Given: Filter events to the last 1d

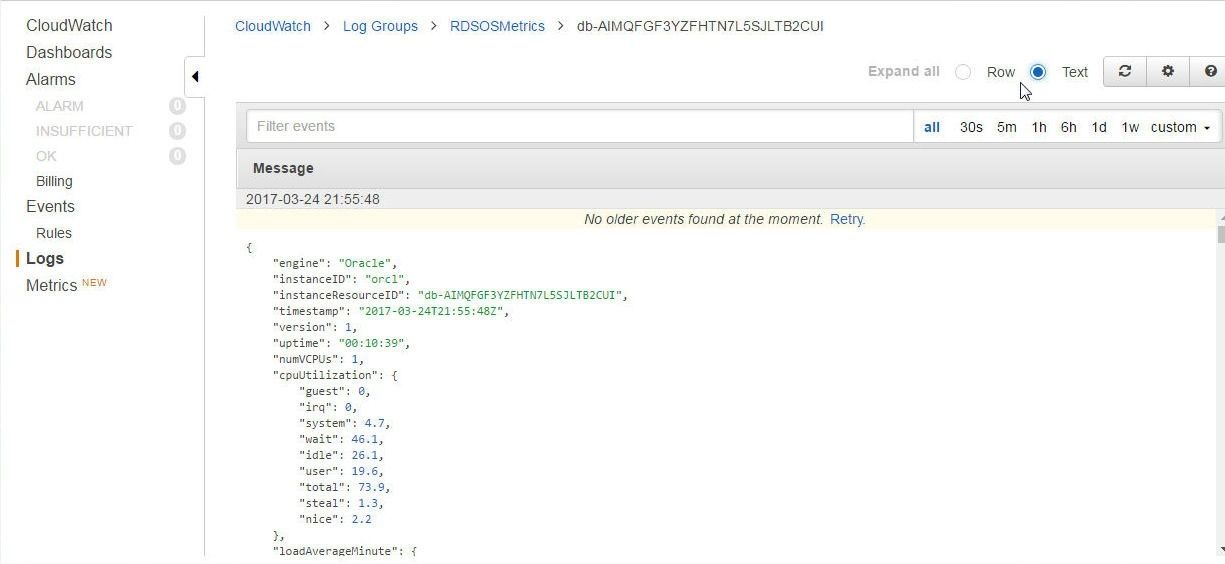Looking at the screenshot, I should [x=1099, y=127].
